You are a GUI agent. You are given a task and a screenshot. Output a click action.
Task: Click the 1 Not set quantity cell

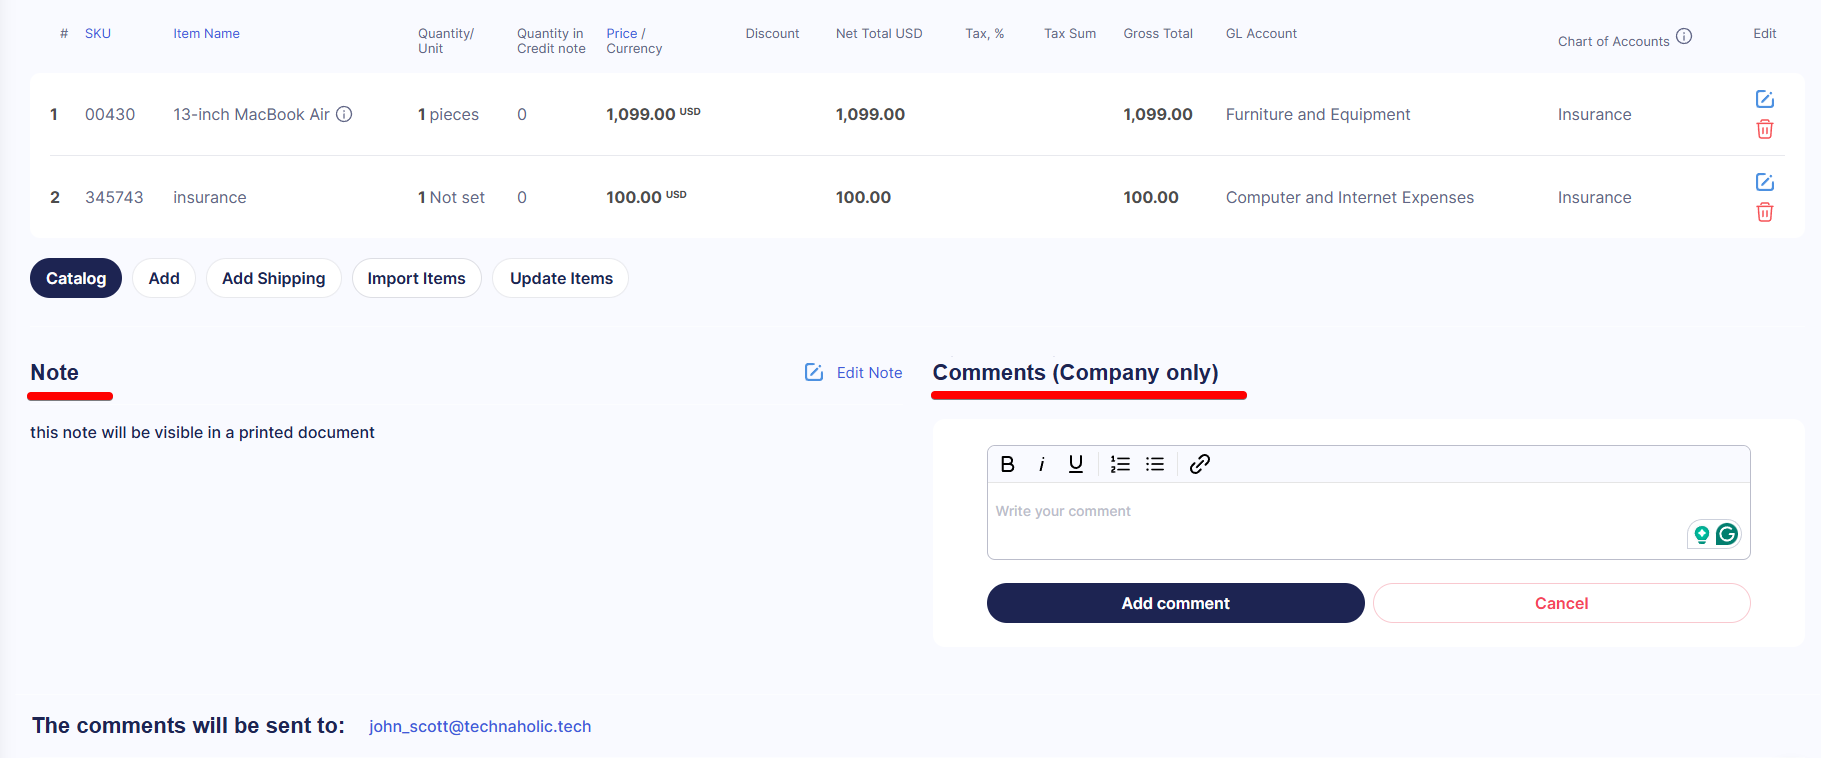451,197
